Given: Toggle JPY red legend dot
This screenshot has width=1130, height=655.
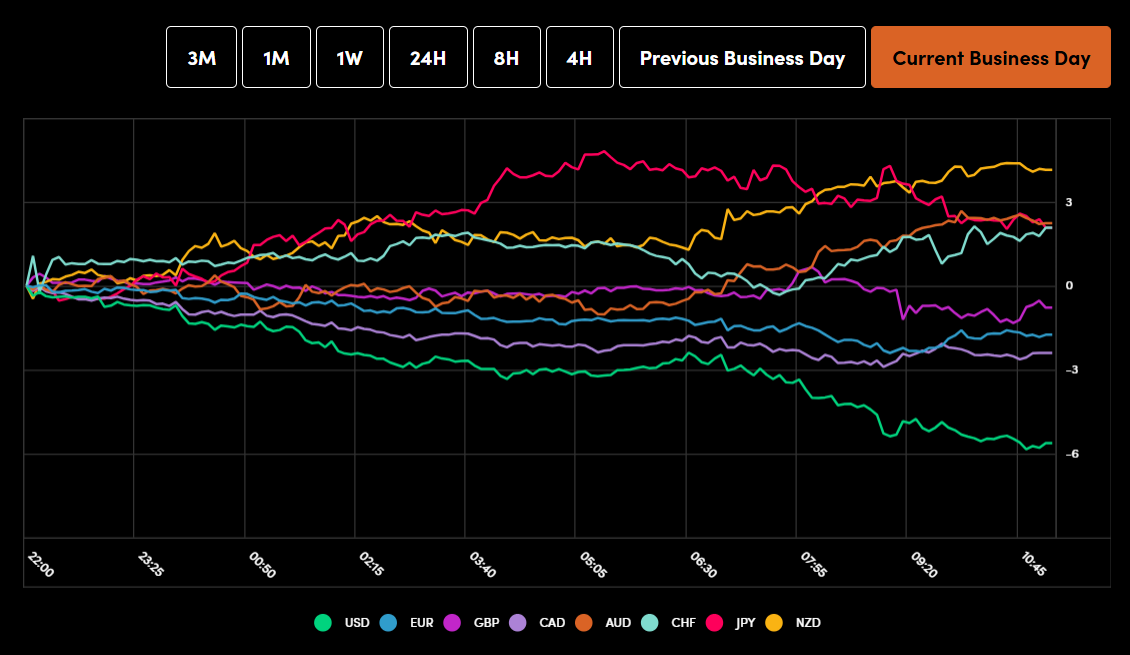Looking at the screenshot, I should click(x=714, y=623).
